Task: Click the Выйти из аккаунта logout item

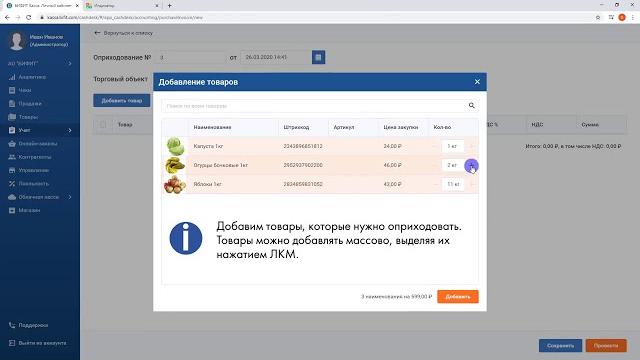Action: click(38, 343)
